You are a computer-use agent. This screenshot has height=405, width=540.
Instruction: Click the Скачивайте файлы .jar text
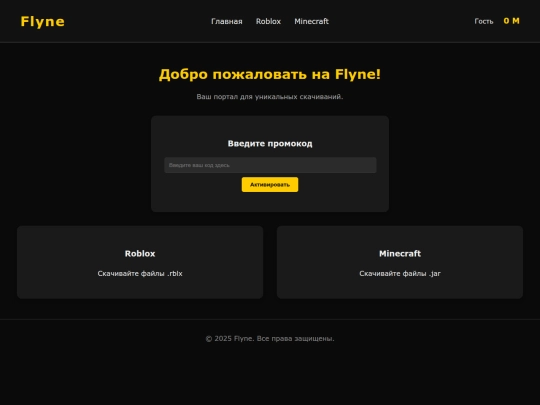tap(400, 273)
